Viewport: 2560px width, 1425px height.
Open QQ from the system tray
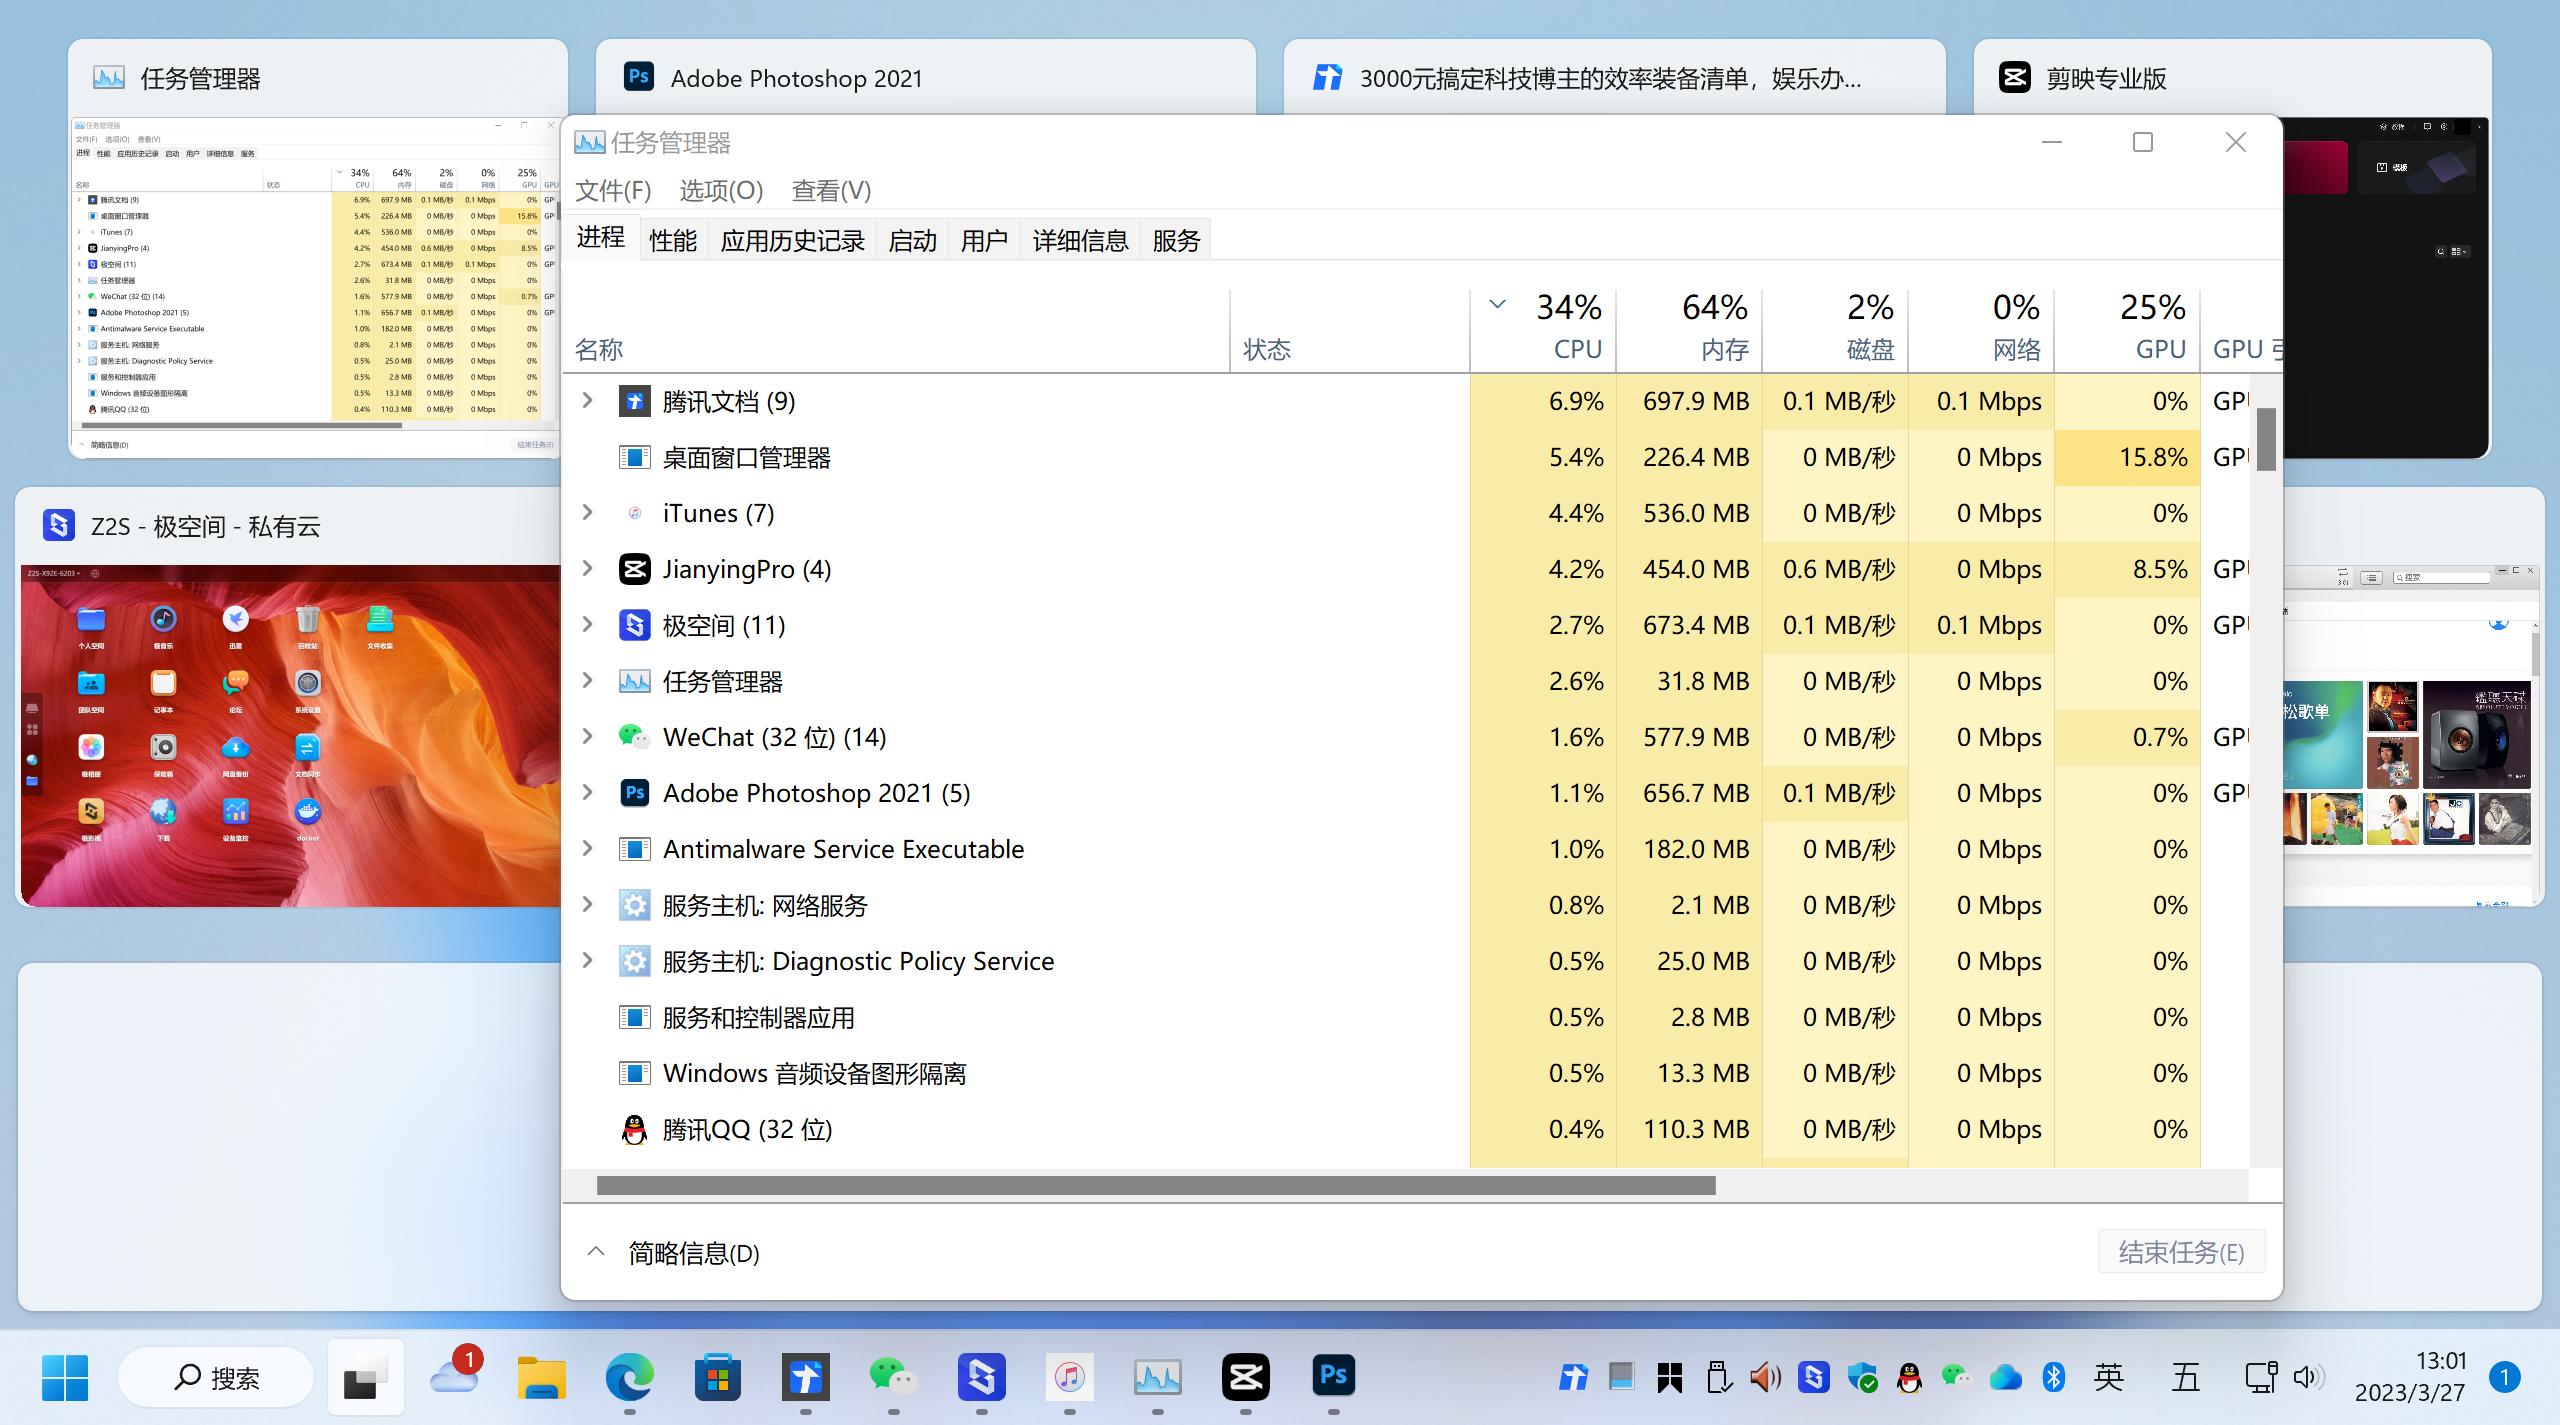point(1907,1377)
